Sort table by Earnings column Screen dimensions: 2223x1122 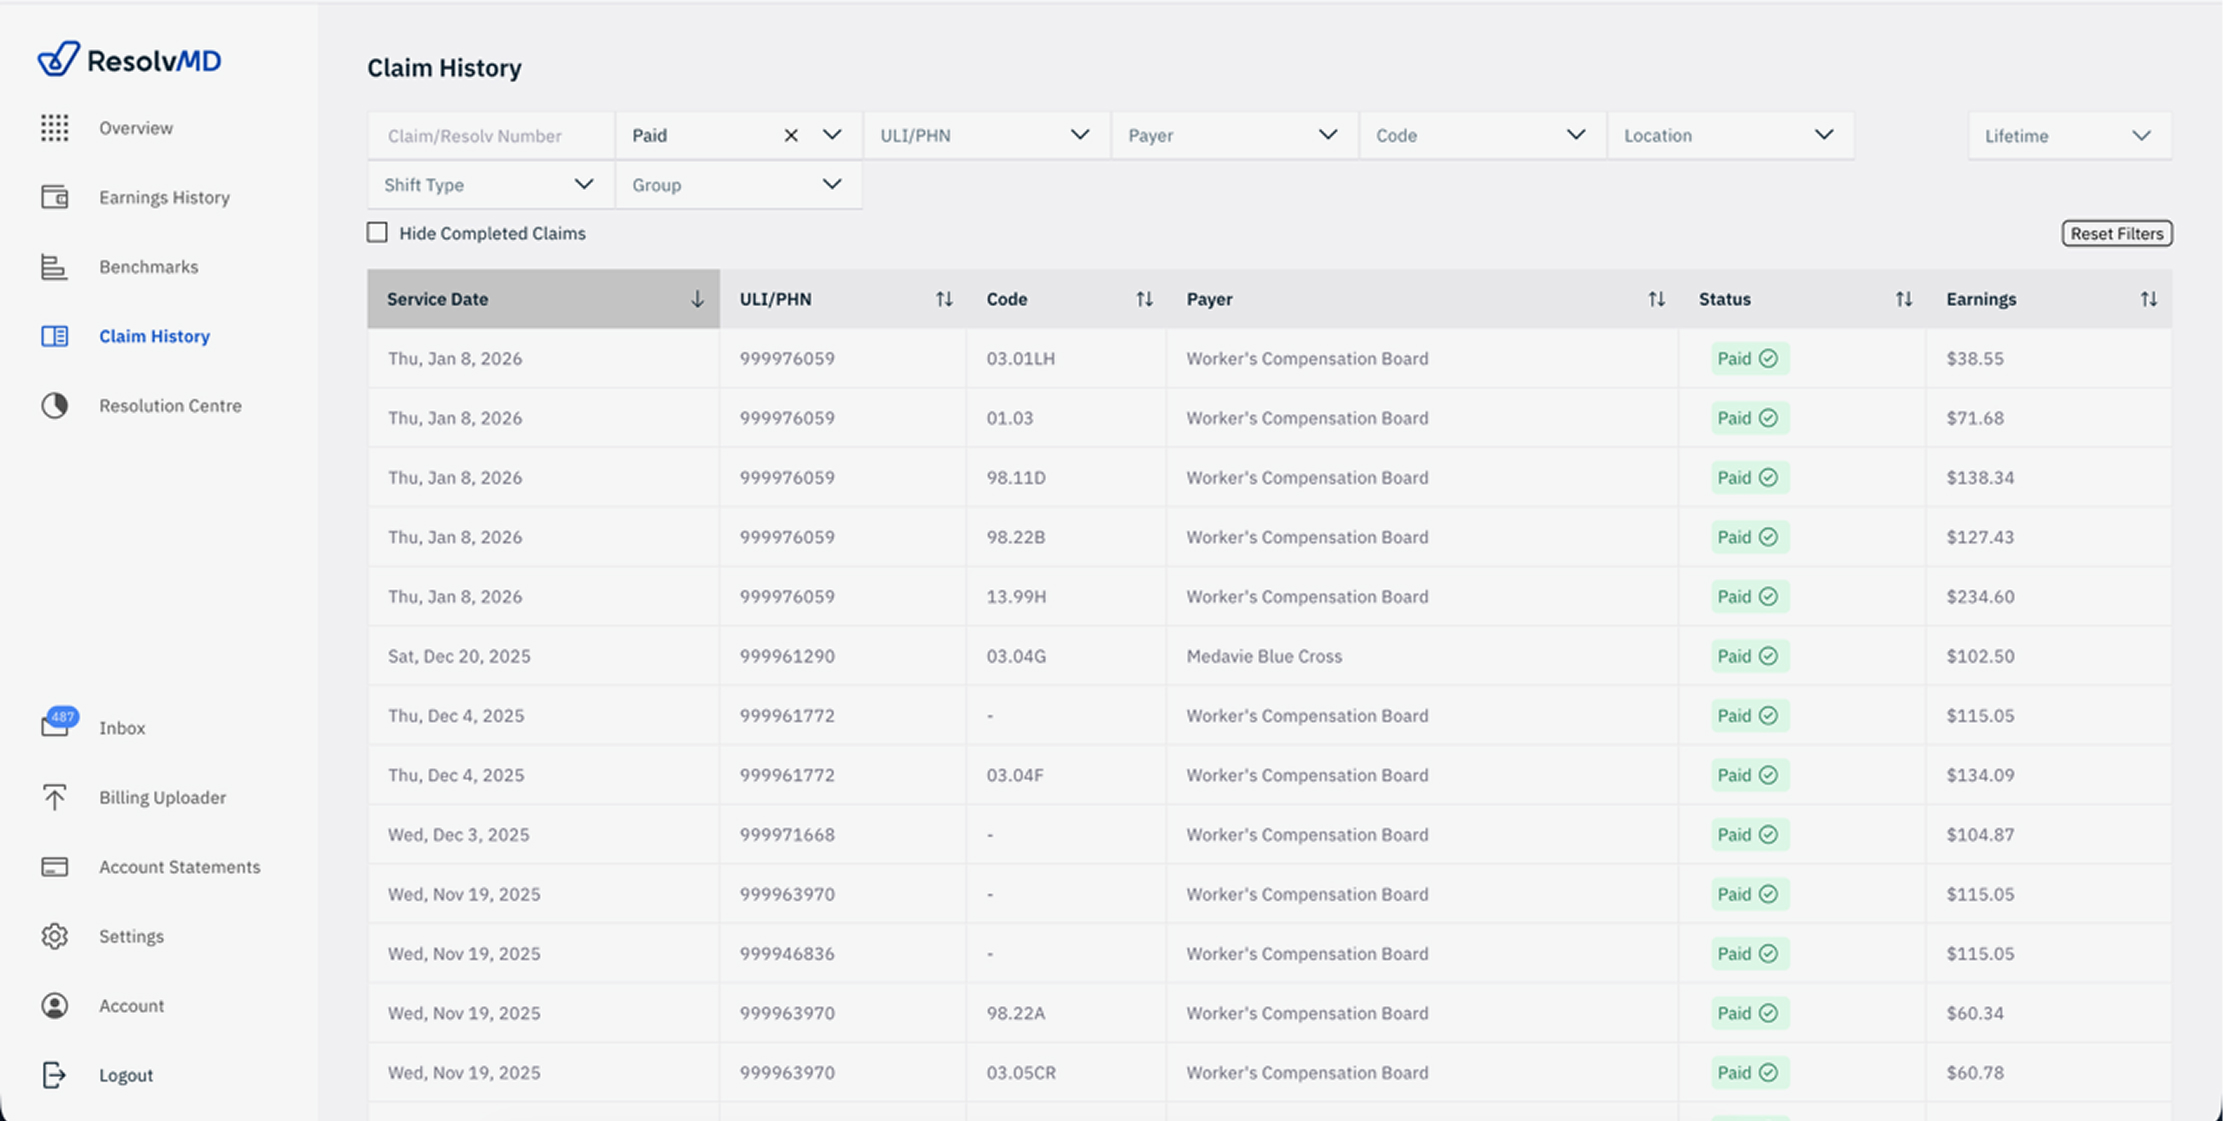point(2148,299)
